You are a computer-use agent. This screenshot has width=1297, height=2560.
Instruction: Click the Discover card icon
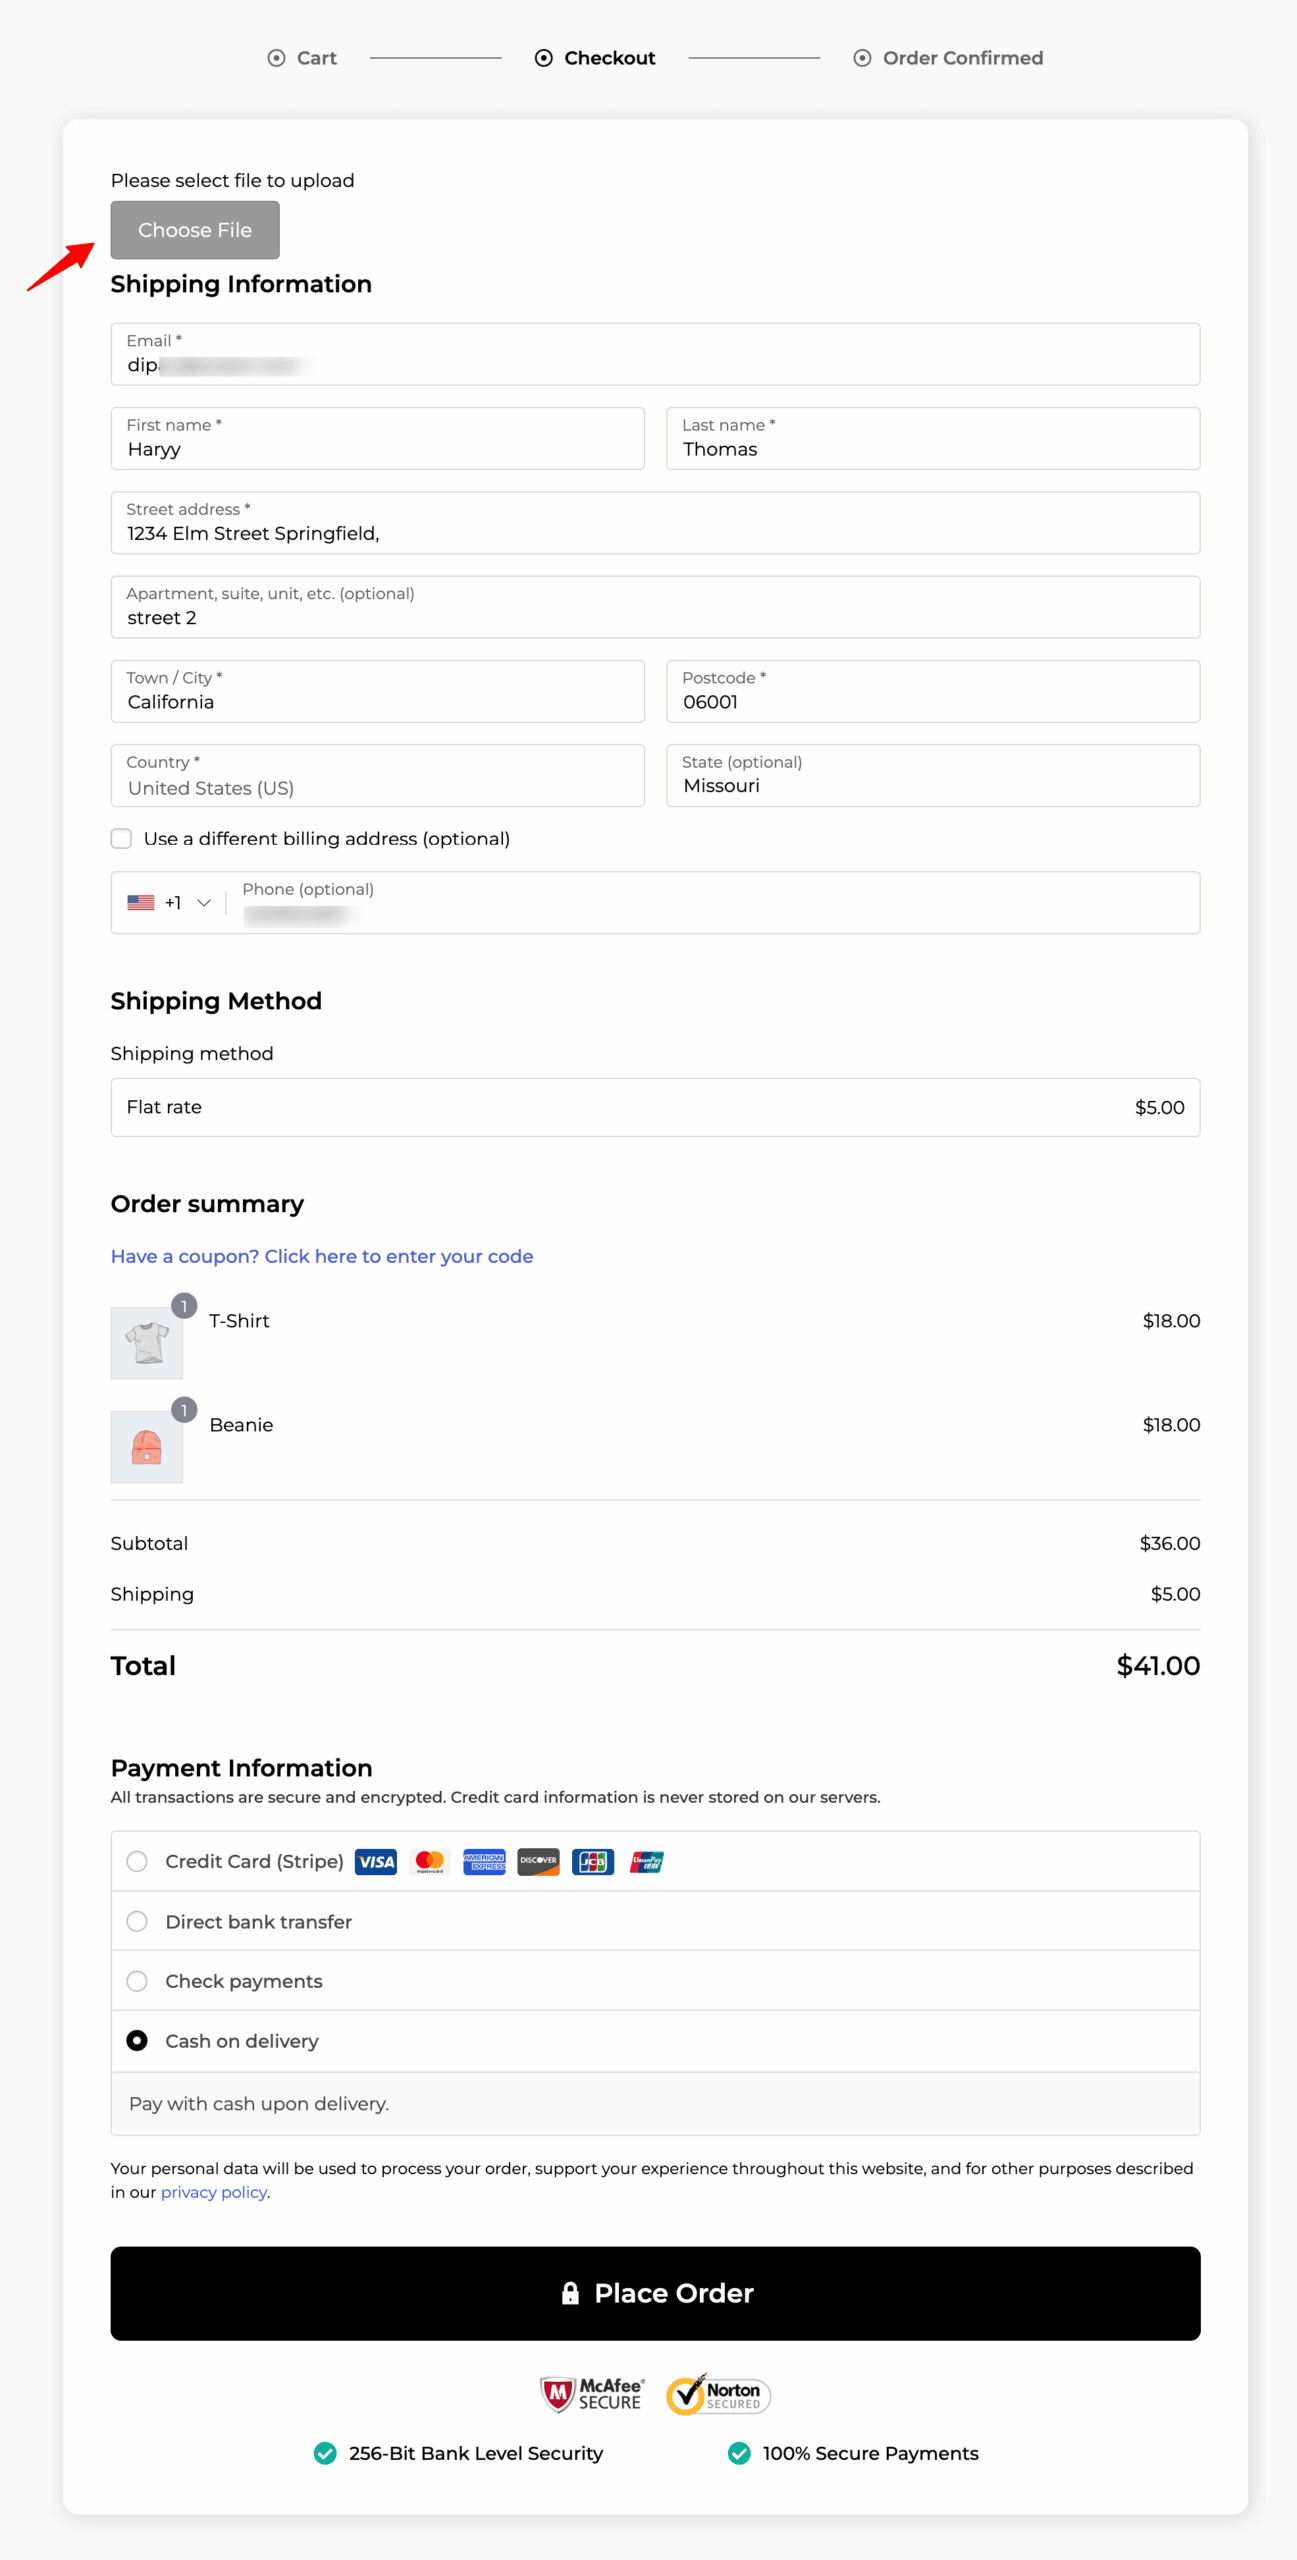(x=538, y=1861)
